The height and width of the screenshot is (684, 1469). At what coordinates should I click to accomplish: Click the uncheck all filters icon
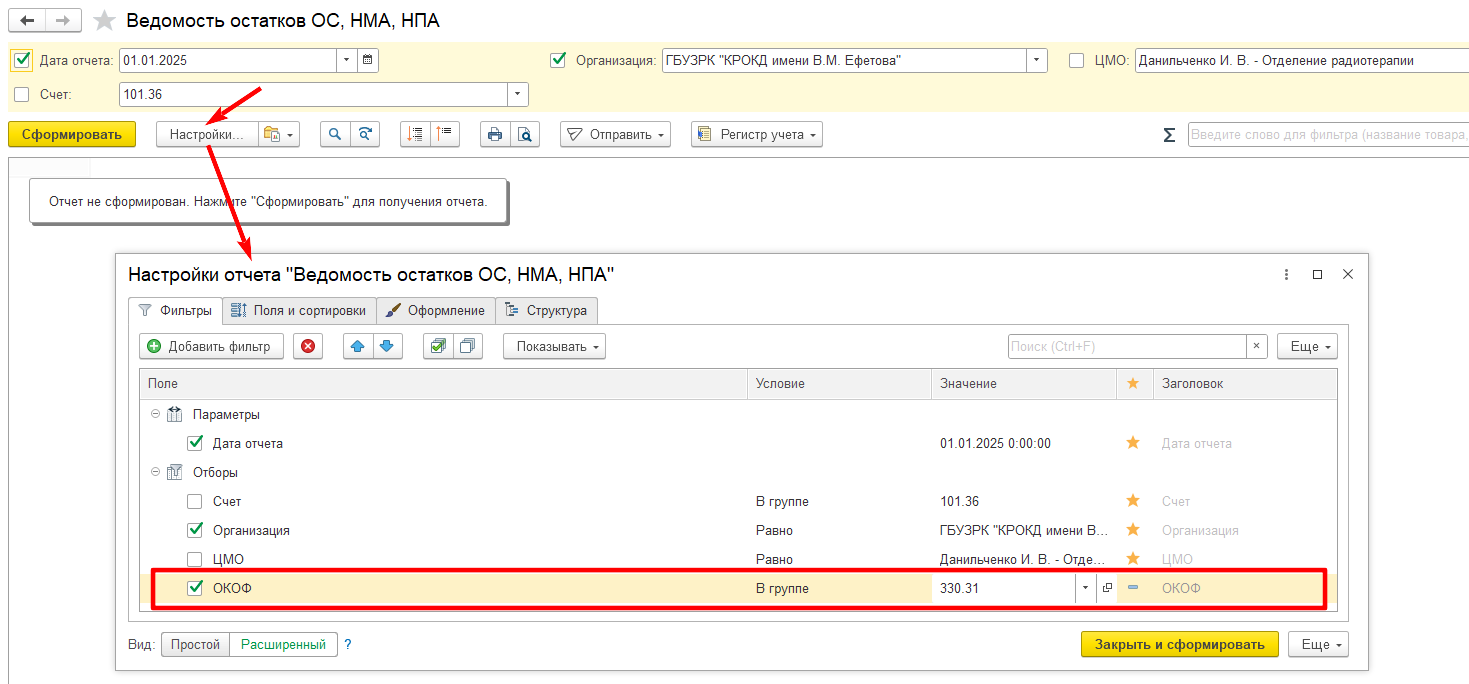click(x=467, y=346)
